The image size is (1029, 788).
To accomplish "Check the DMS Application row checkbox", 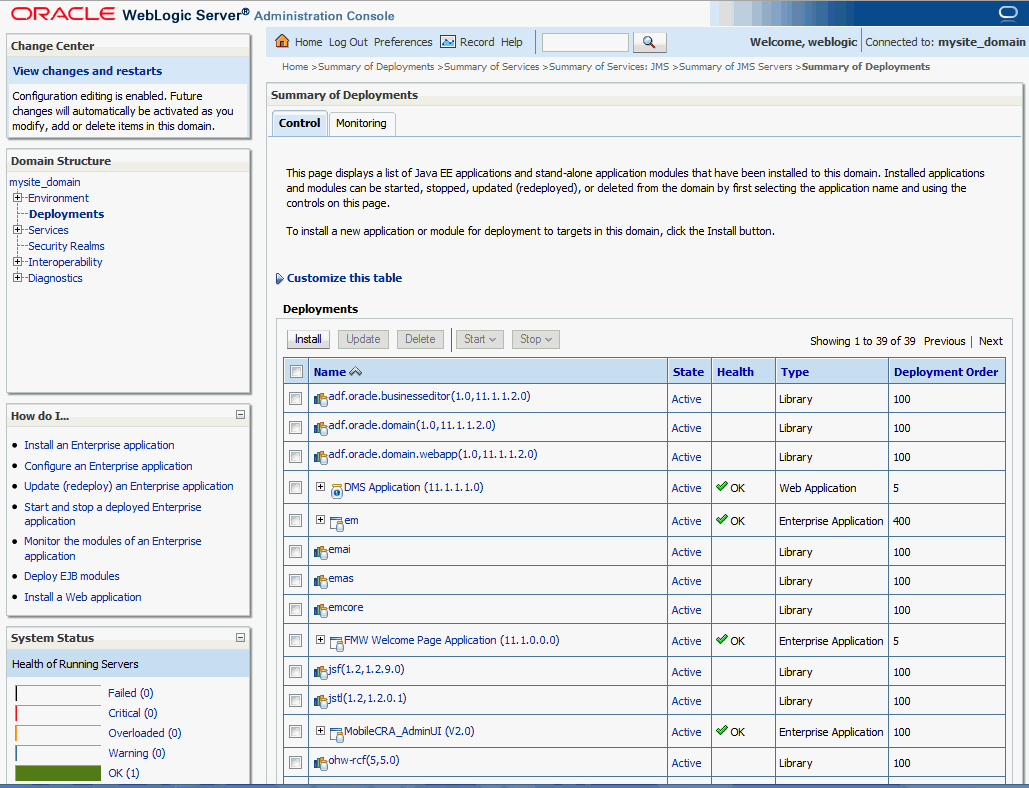I will click(x=295, y=487).
